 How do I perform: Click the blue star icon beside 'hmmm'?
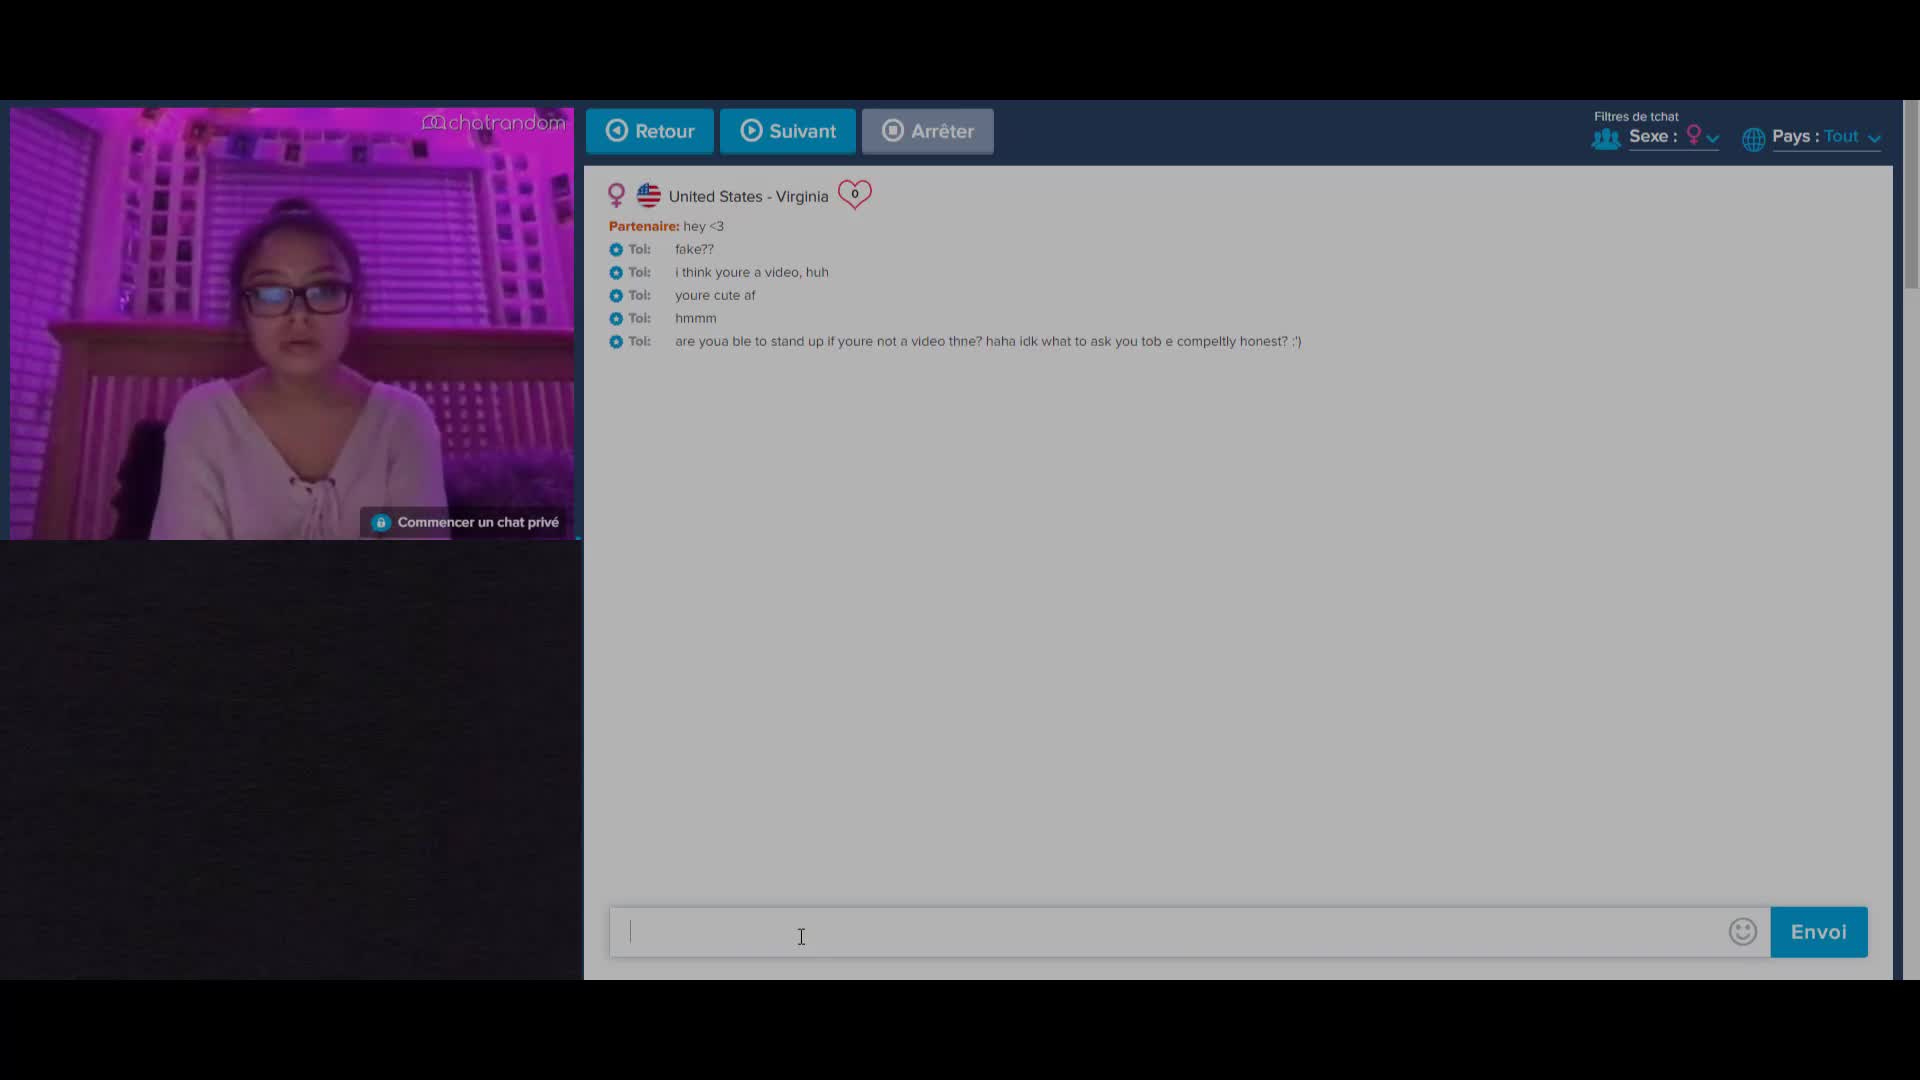(616, 319)
